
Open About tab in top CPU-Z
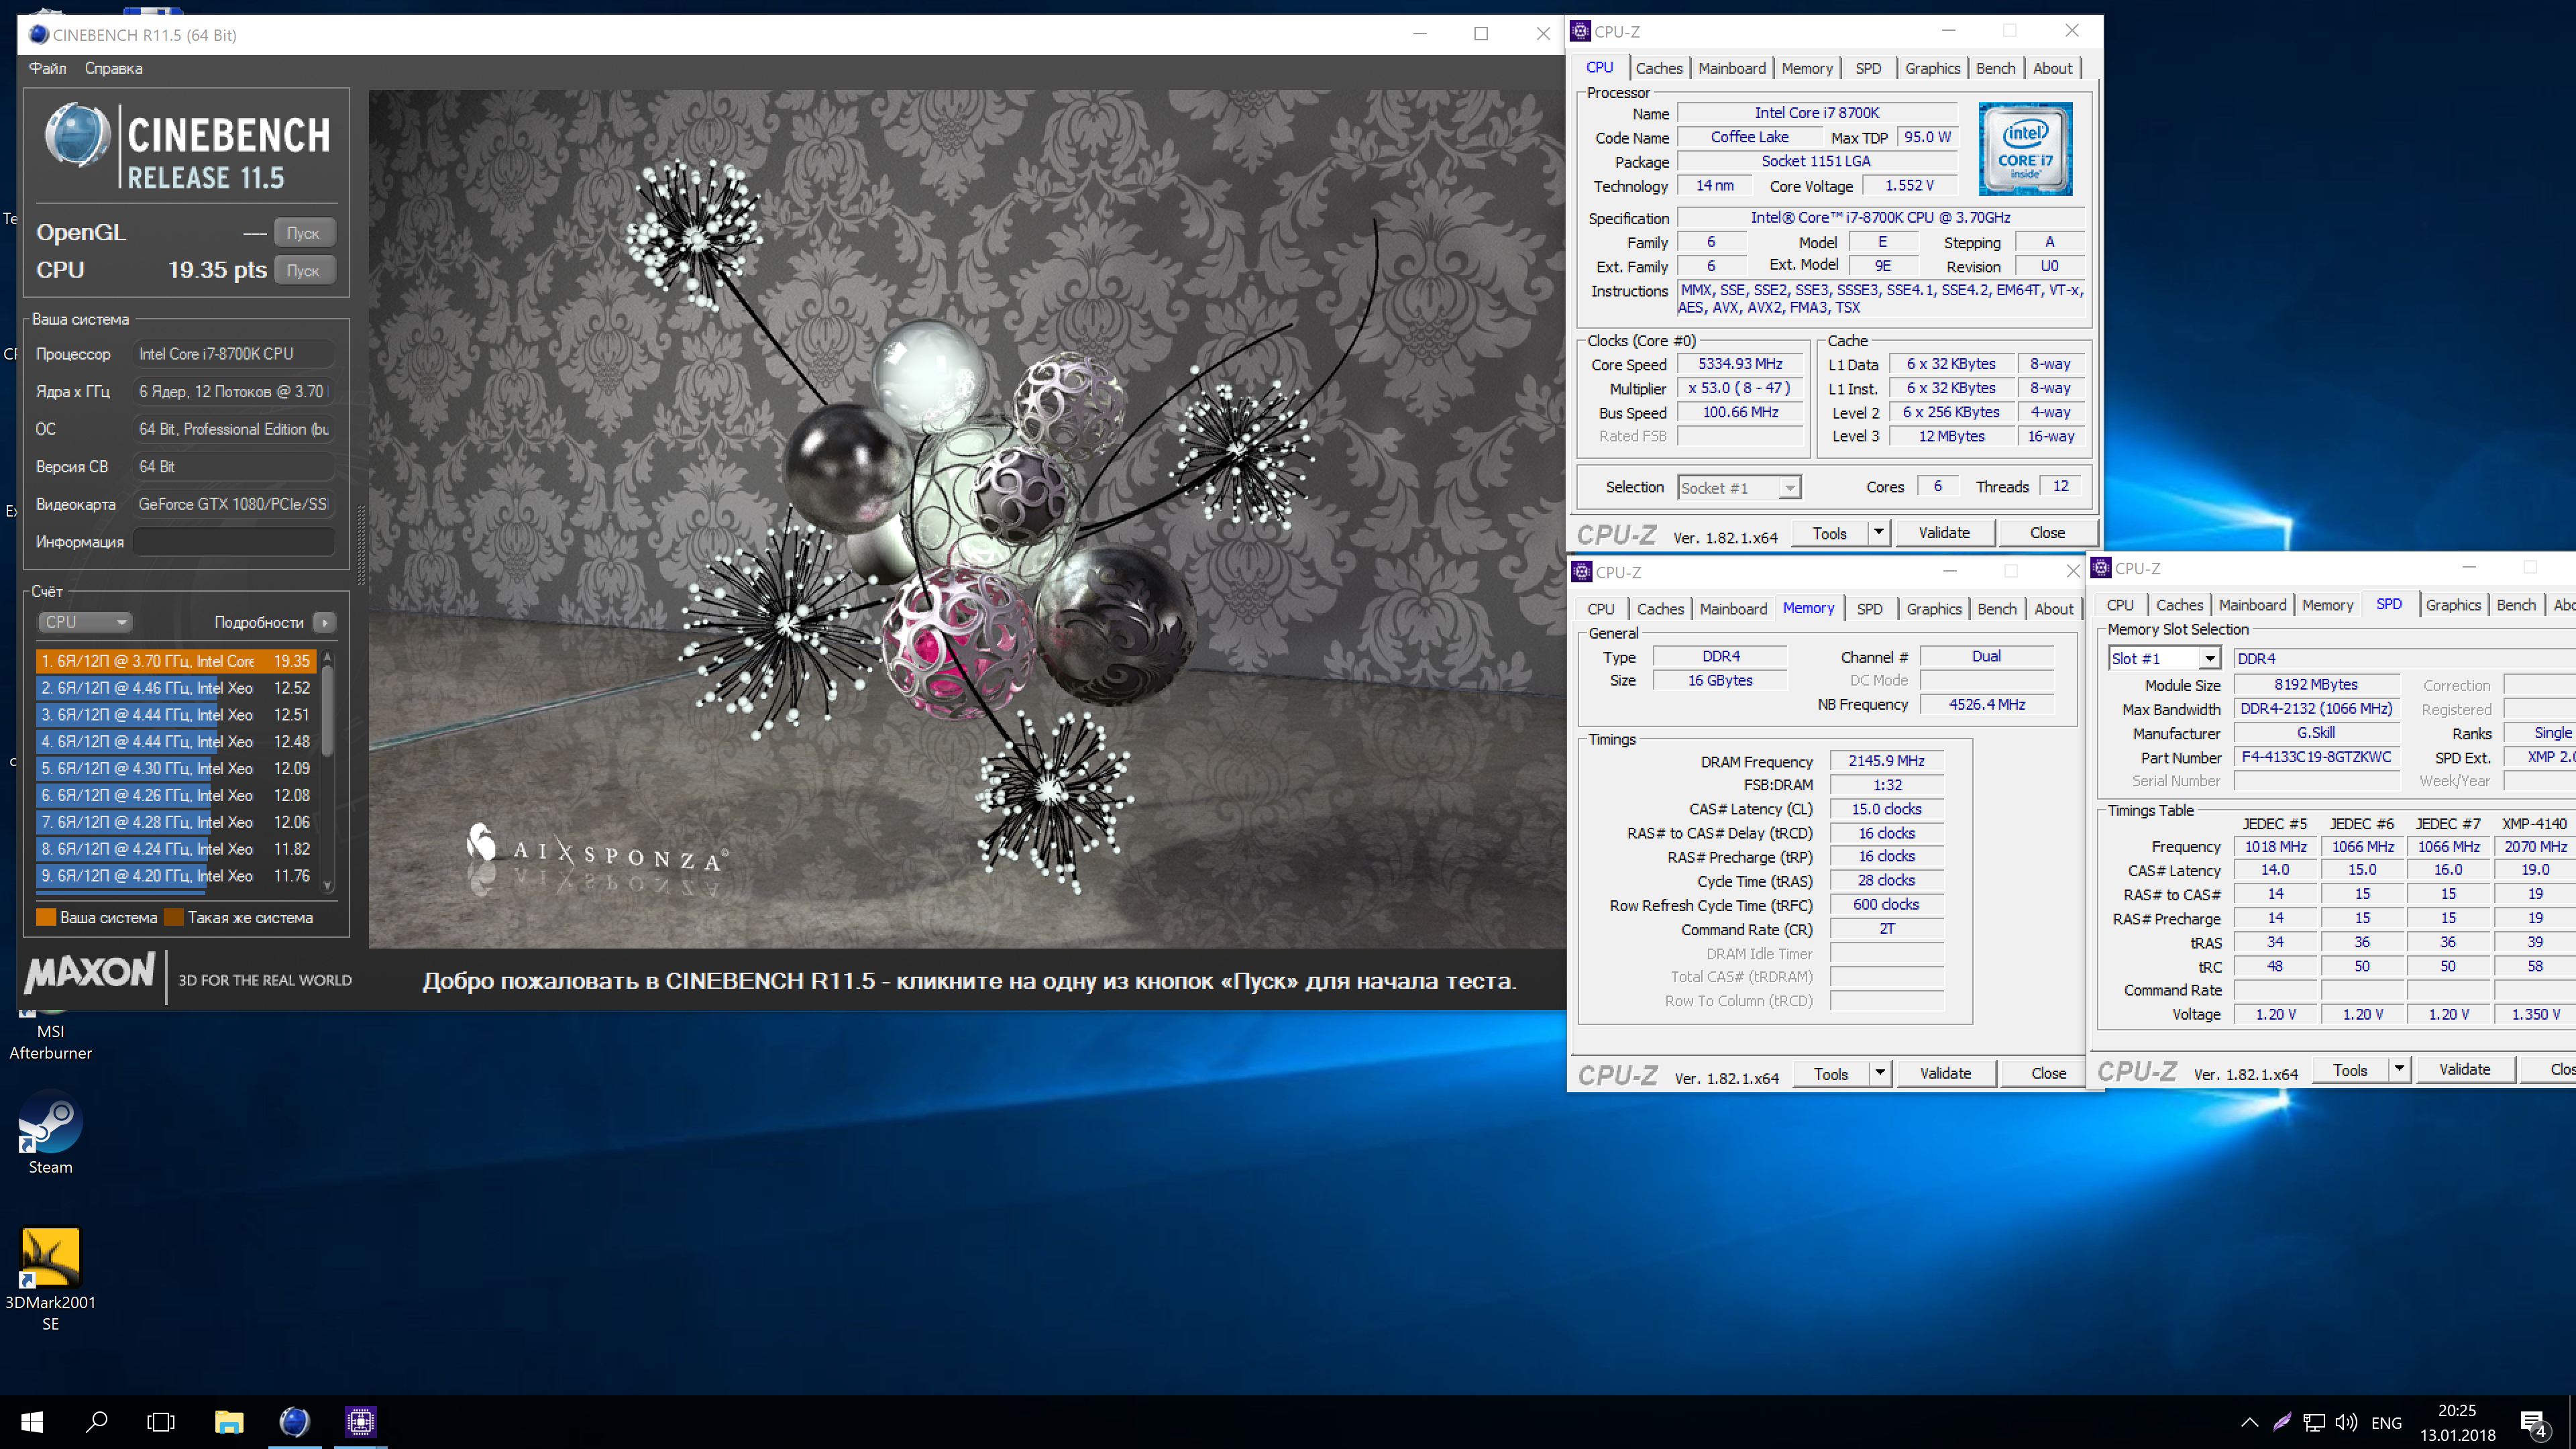click(2052, 68)
